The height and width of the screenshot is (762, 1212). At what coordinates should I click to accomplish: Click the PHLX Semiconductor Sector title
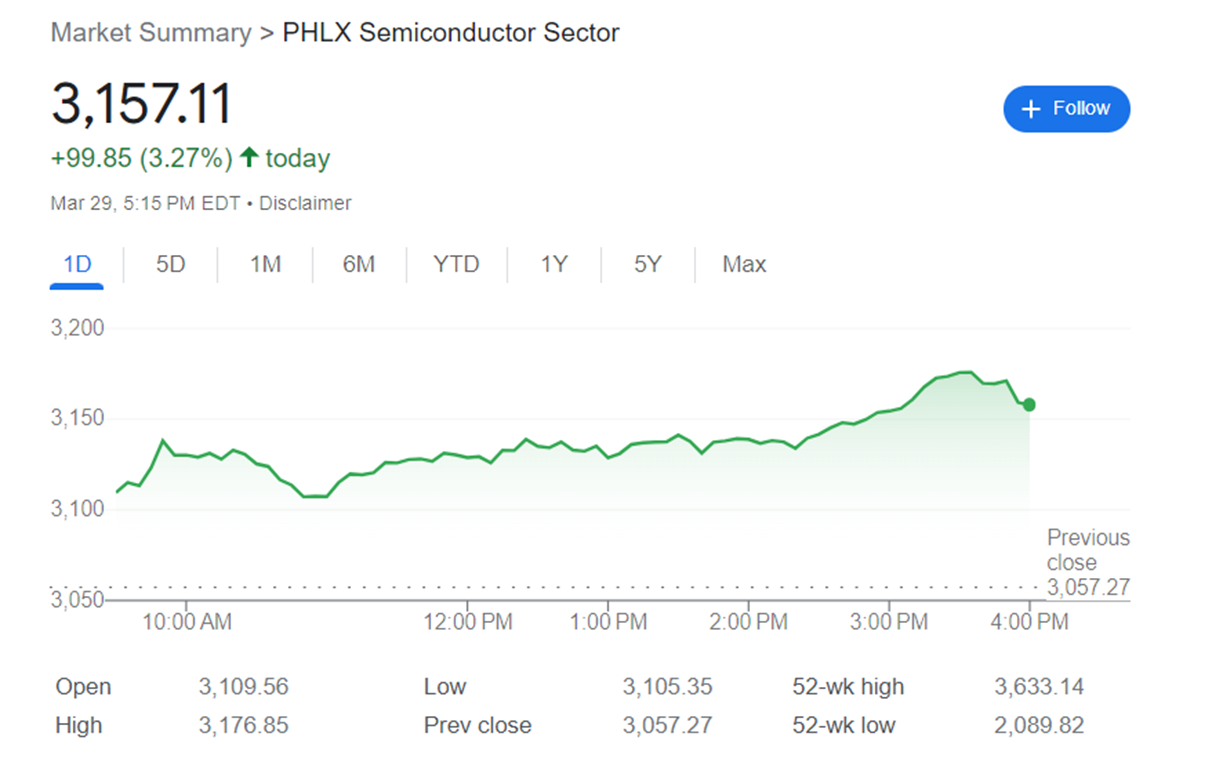[x=451, y=33]
